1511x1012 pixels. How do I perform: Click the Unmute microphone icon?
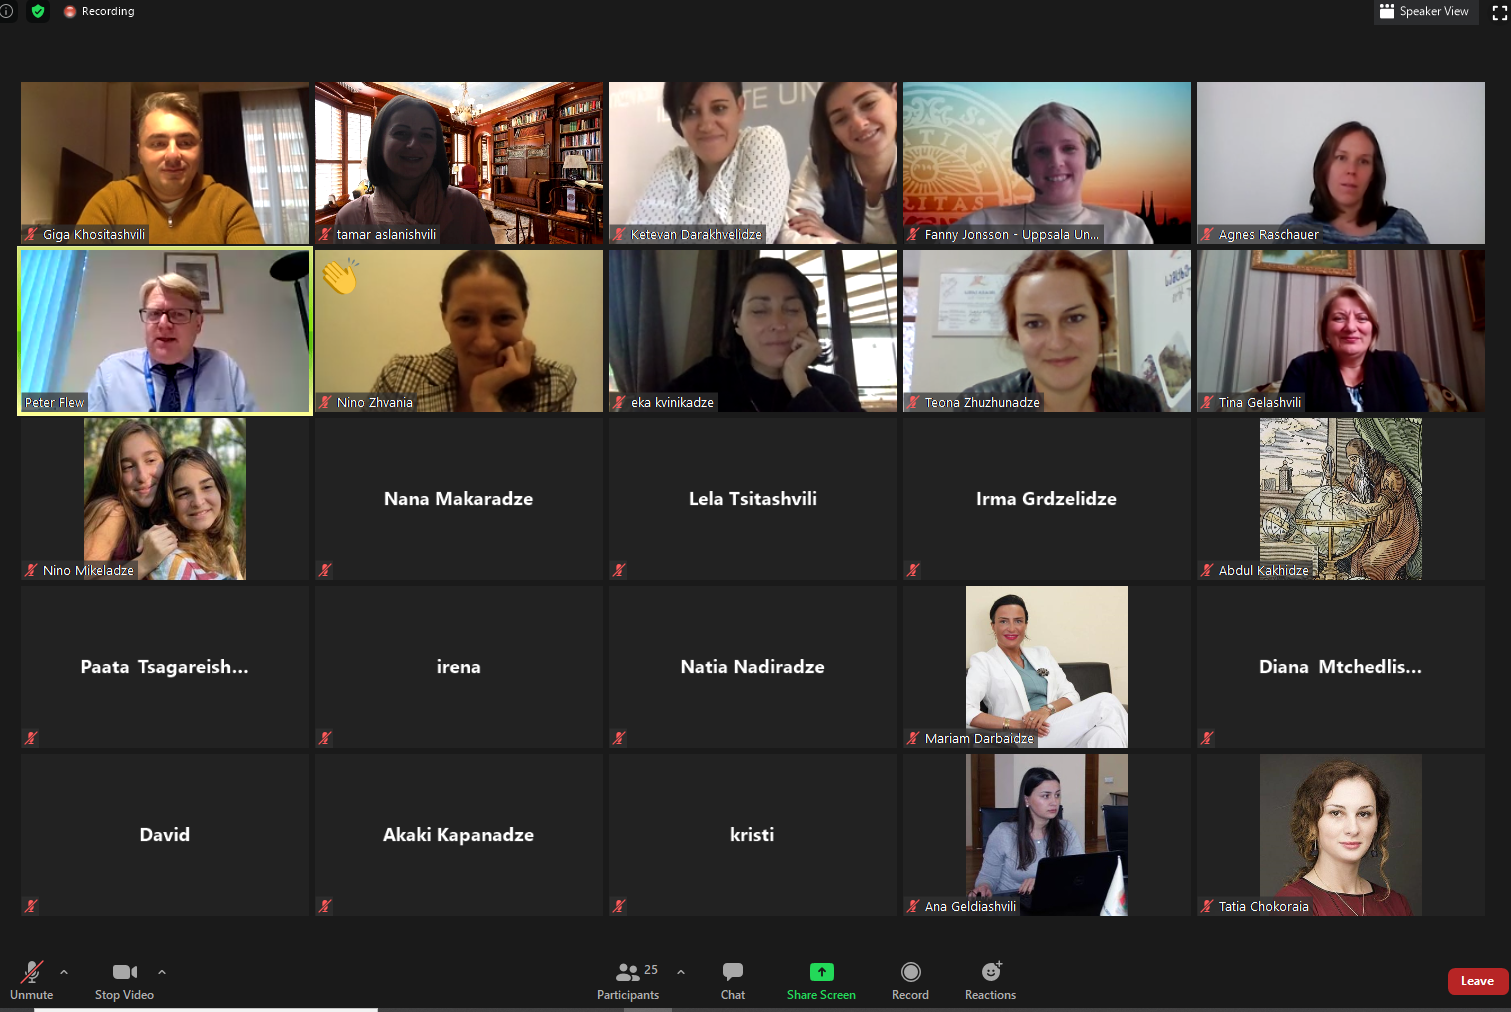32,971
